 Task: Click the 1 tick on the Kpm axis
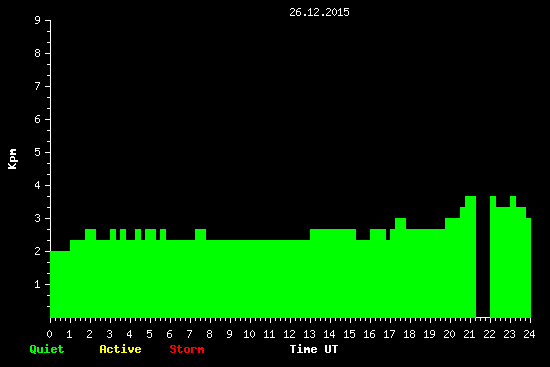point(37,284)
